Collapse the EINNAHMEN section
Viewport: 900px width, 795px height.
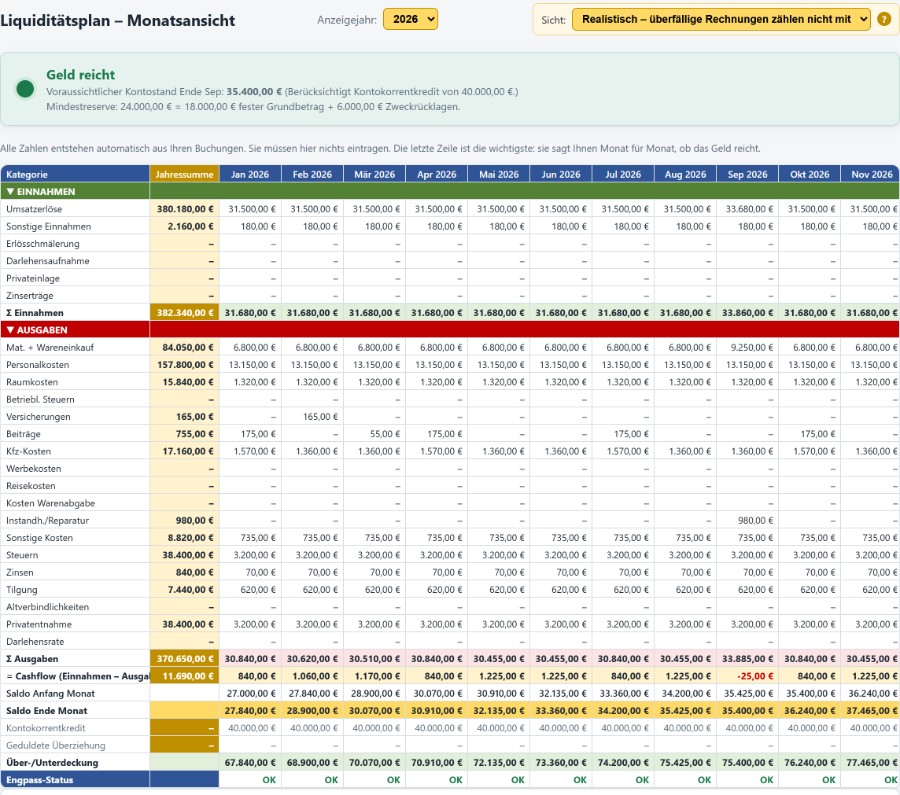(x=41, y=192)
